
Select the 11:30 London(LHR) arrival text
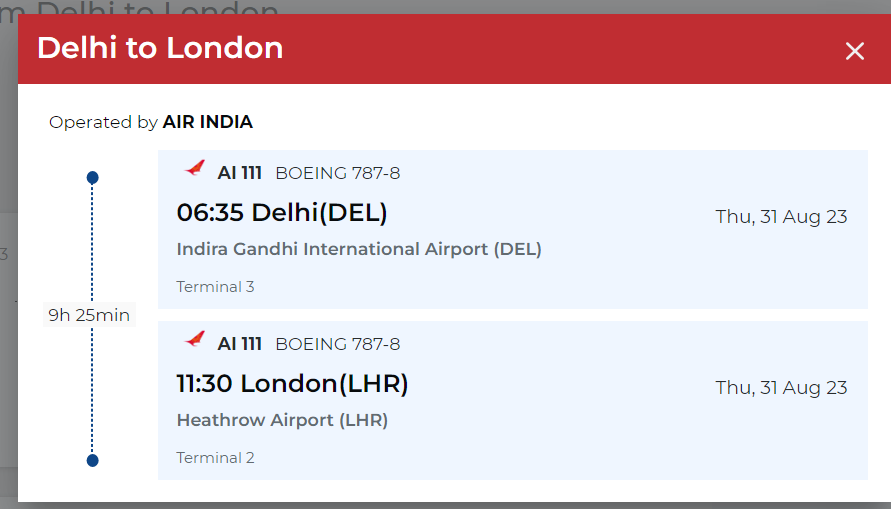click(292, 383)
